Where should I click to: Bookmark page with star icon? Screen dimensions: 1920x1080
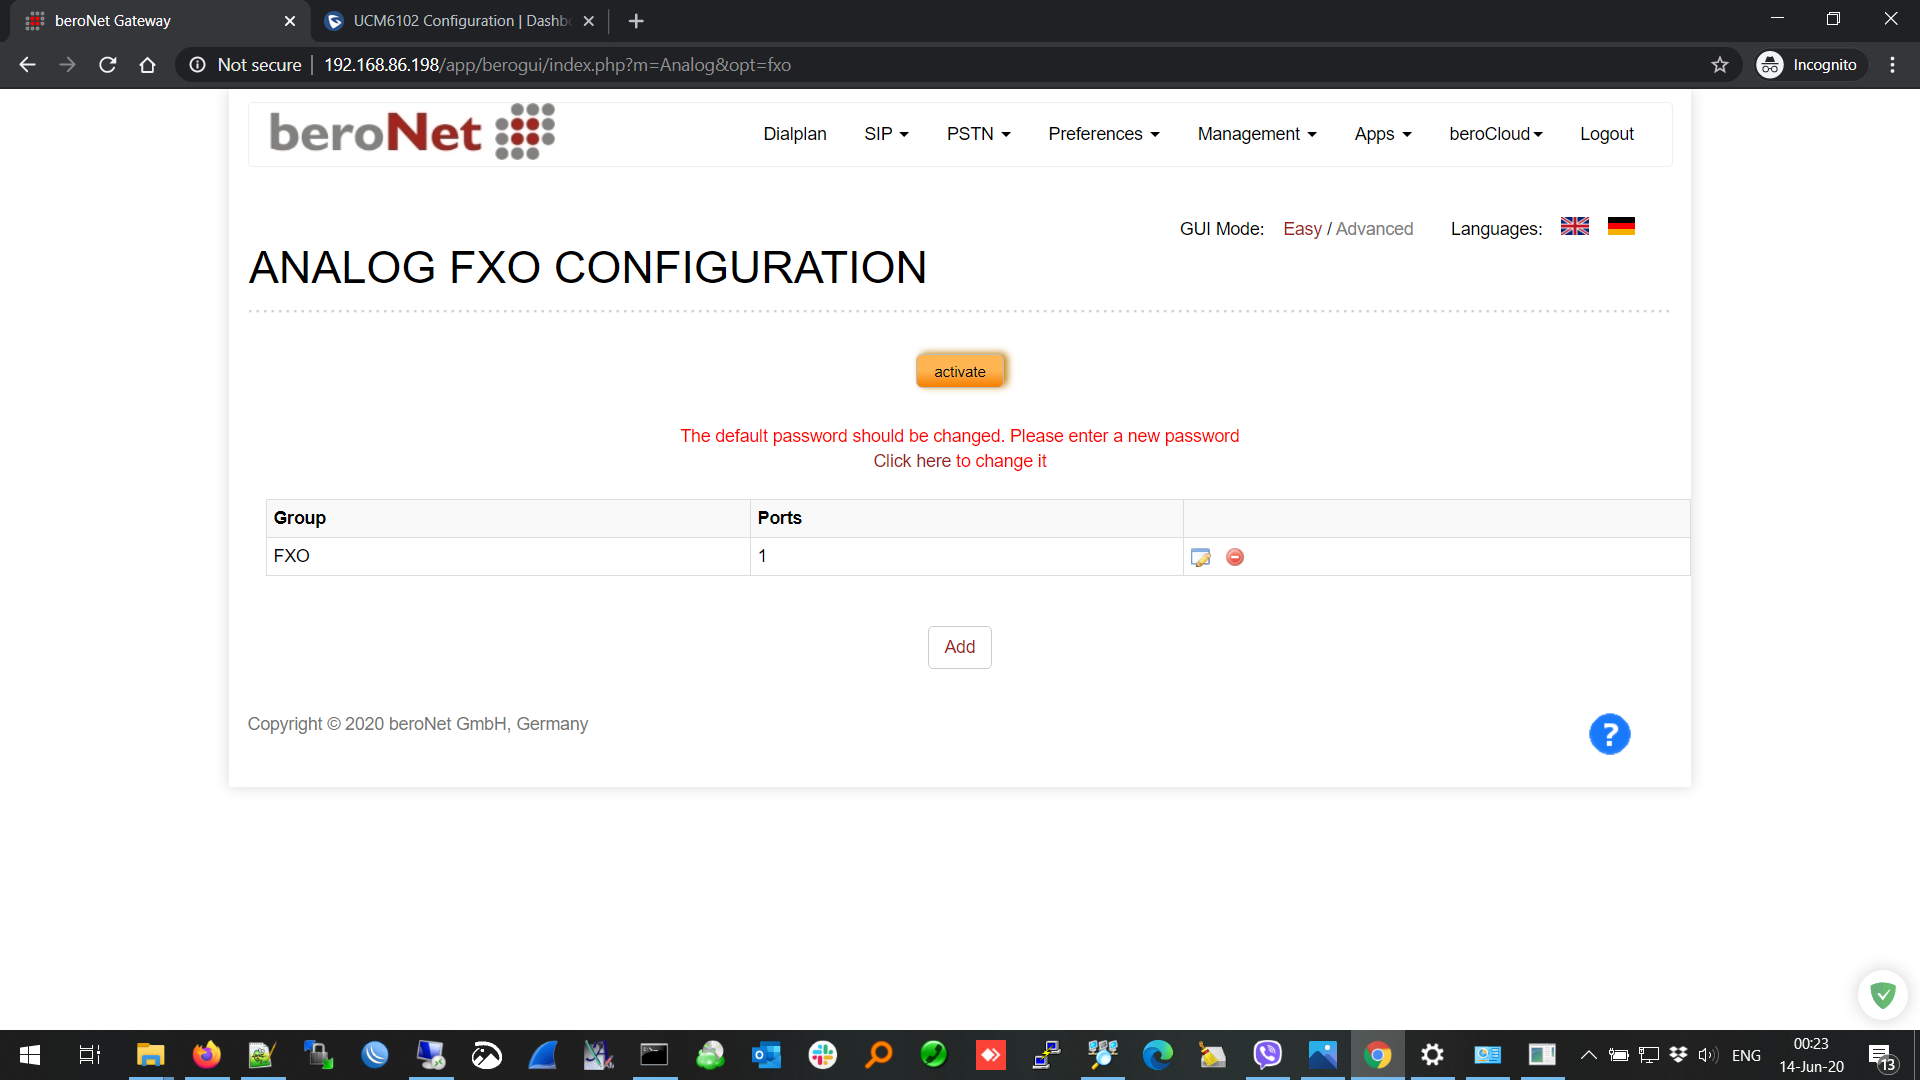1720,65
